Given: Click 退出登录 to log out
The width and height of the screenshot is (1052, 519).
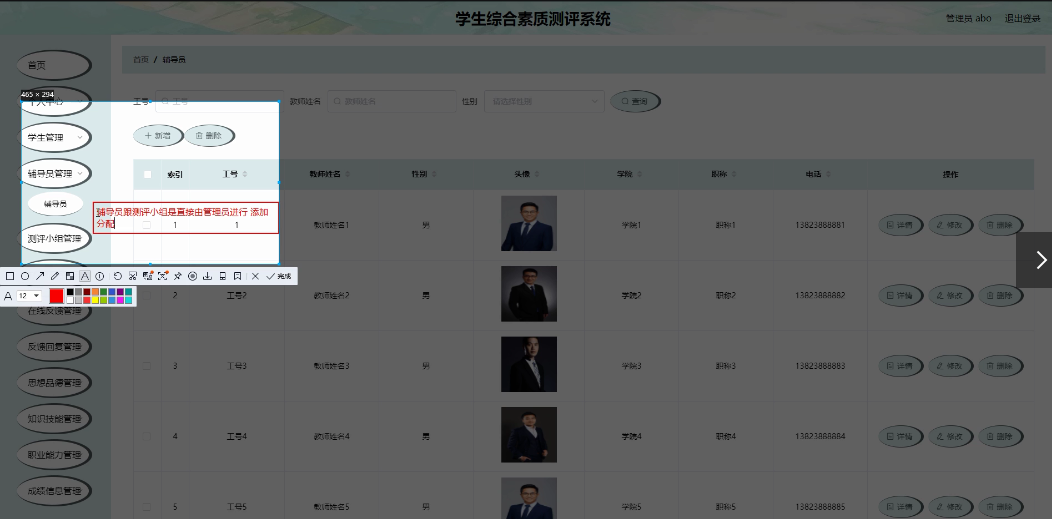Looking at the screenshot, I should 1022,18.
